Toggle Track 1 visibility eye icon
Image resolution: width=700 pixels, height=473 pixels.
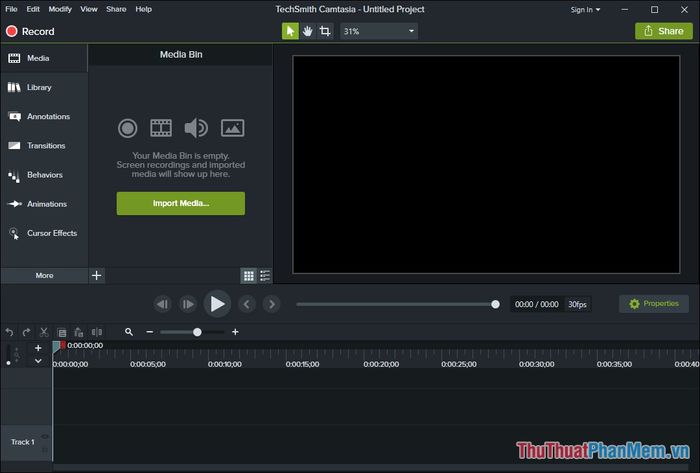click(45, 436)
